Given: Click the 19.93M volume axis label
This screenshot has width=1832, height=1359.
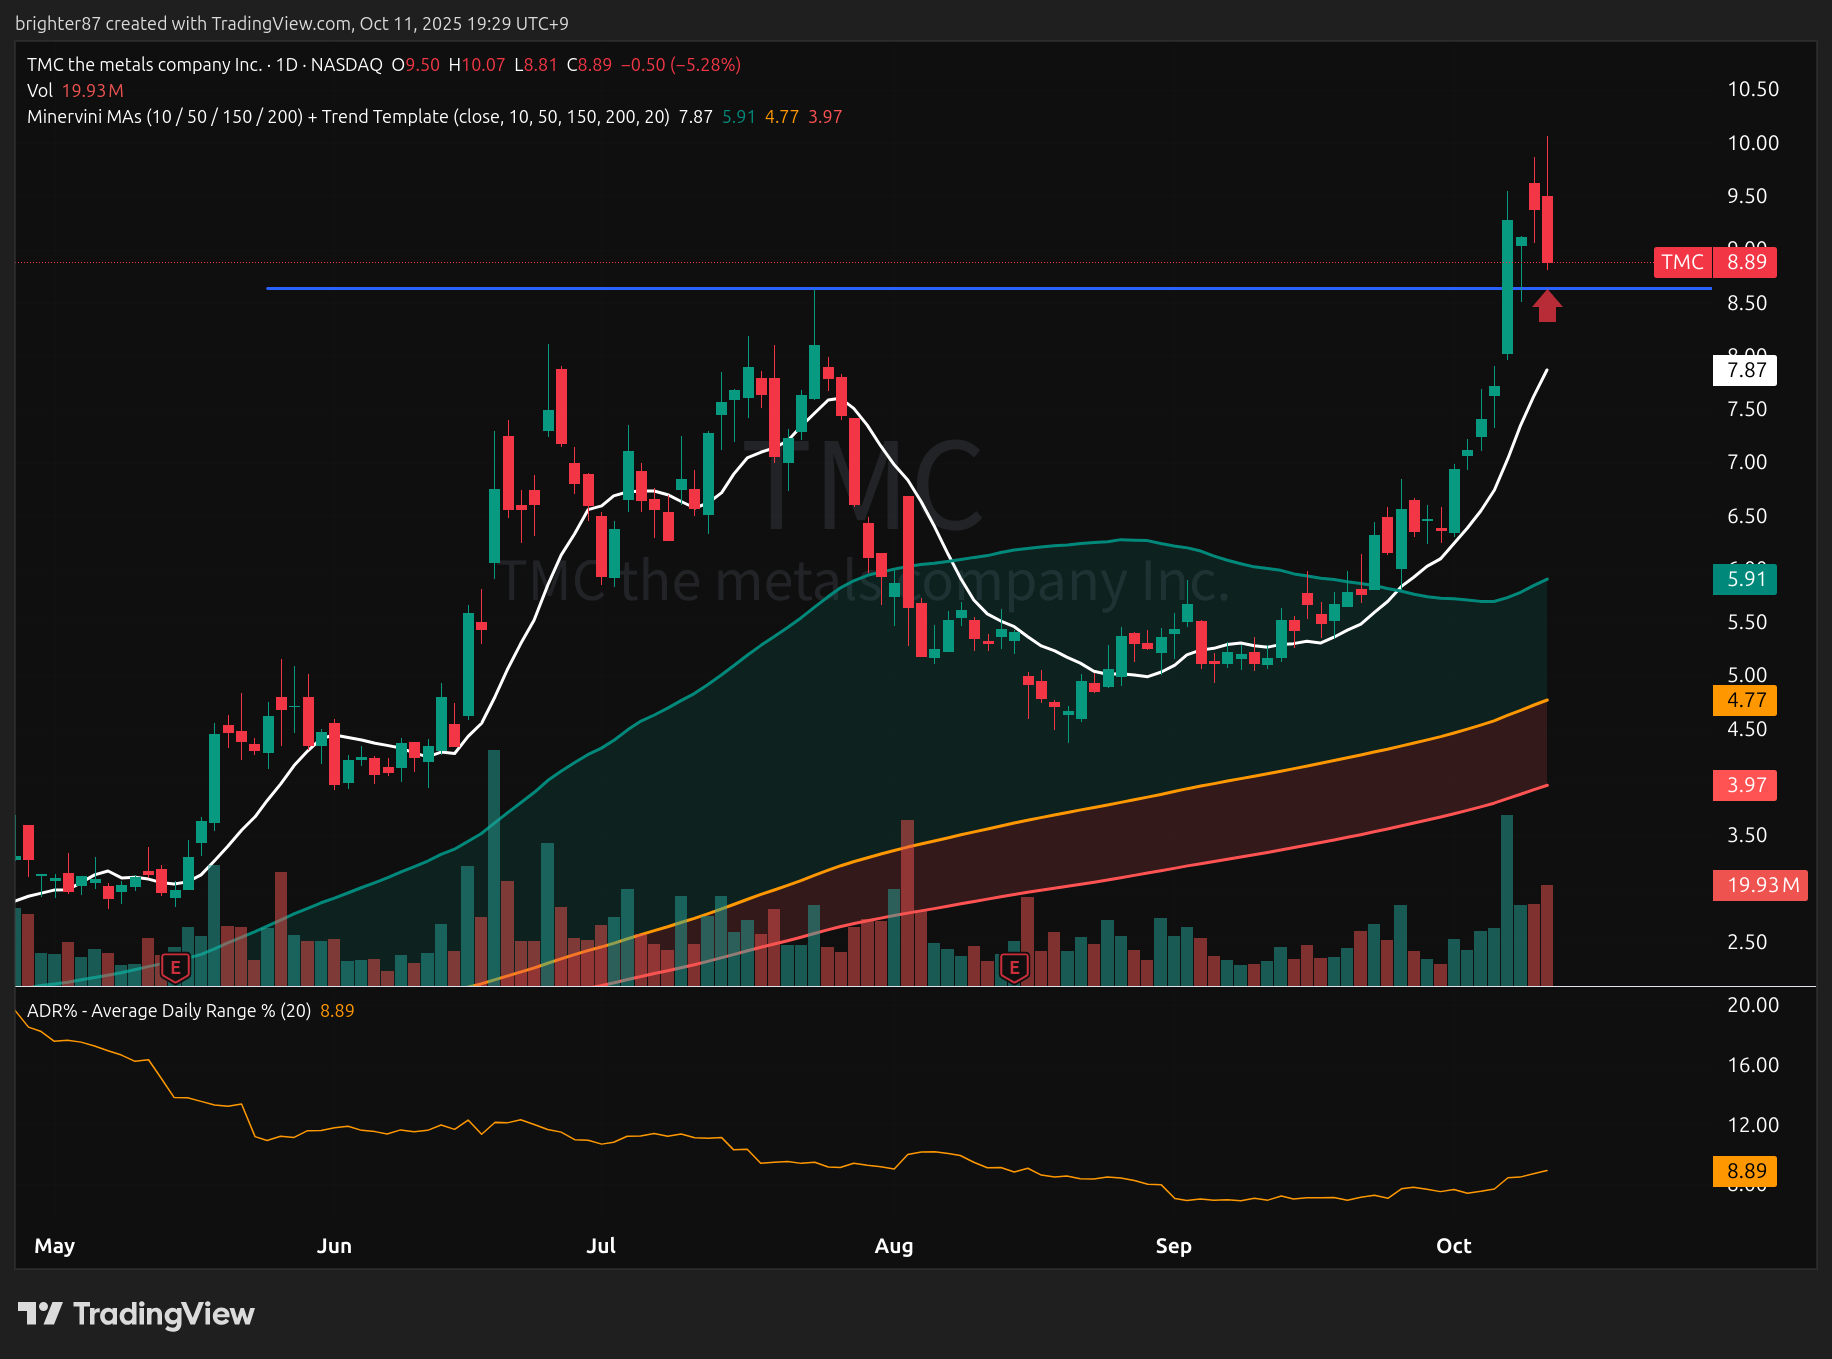Looking at the screenshot, I should pyautogui.click(x=1761, y=885).
